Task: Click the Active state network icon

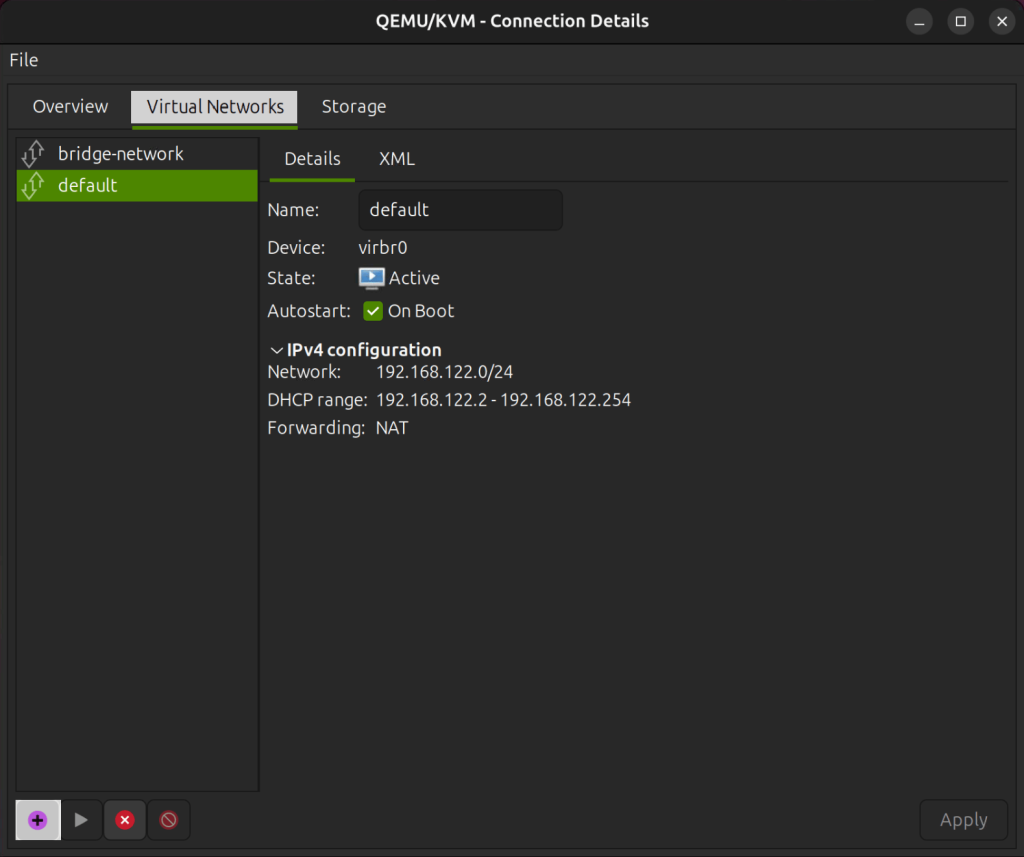Action: (x=370, y=278)
